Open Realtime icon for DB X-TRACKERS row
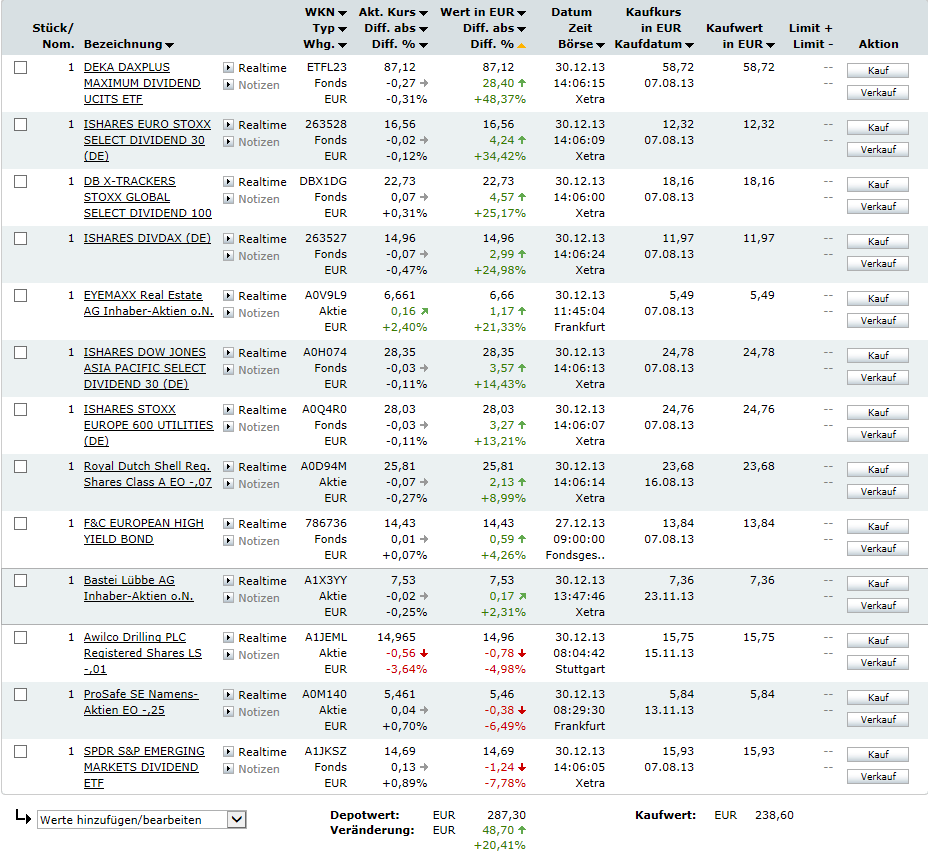The height and width of the screenshot is (854, 928). coord(228,181)
